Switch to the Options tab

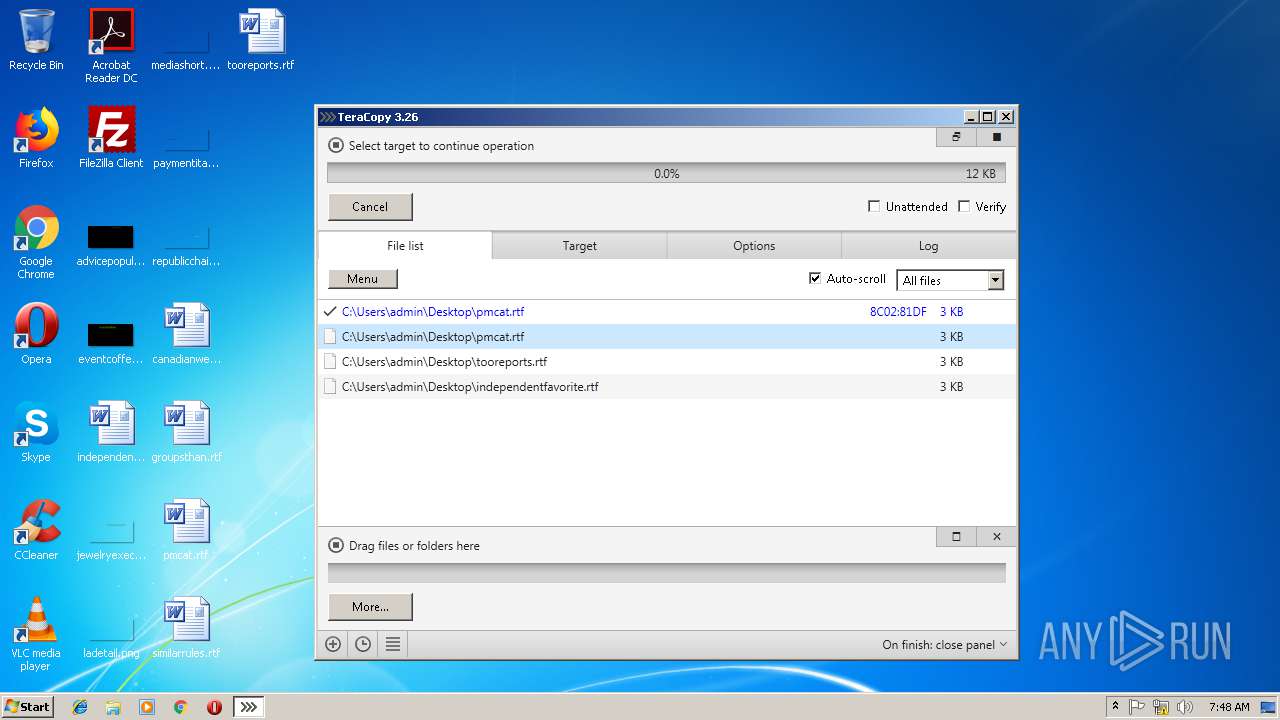[754, 246]
